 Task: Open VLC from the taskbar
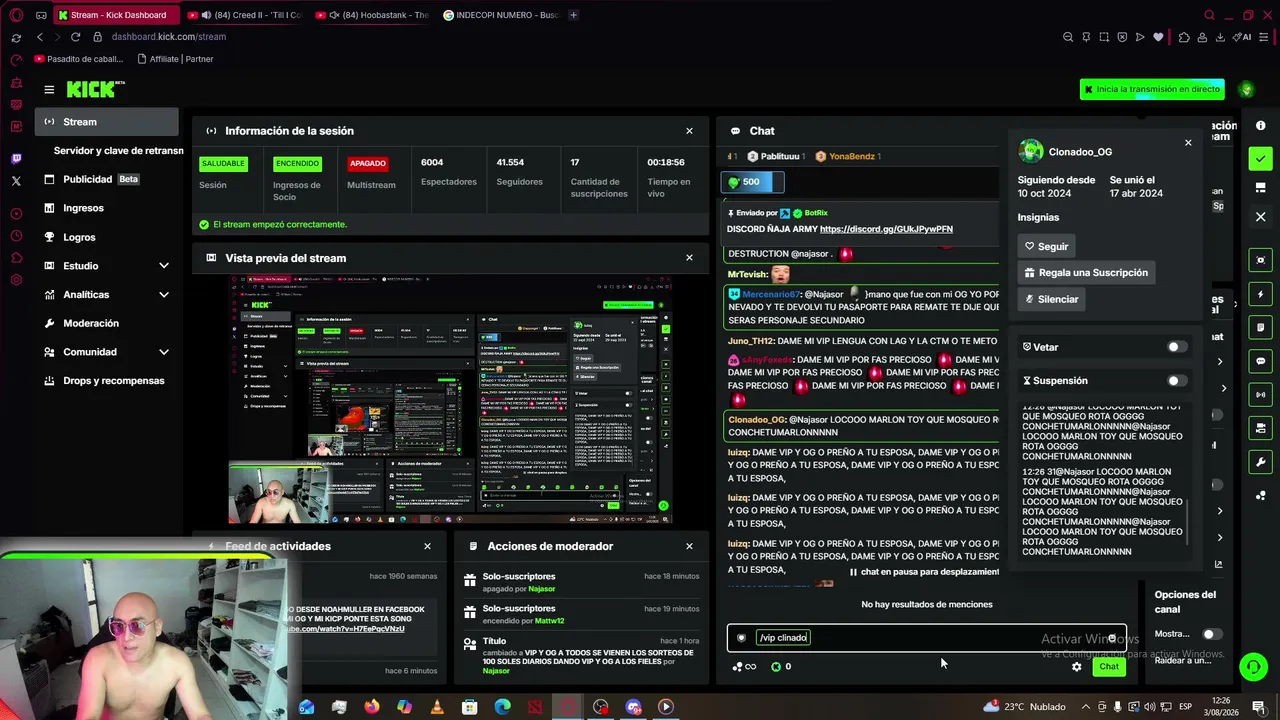(437, 707)
